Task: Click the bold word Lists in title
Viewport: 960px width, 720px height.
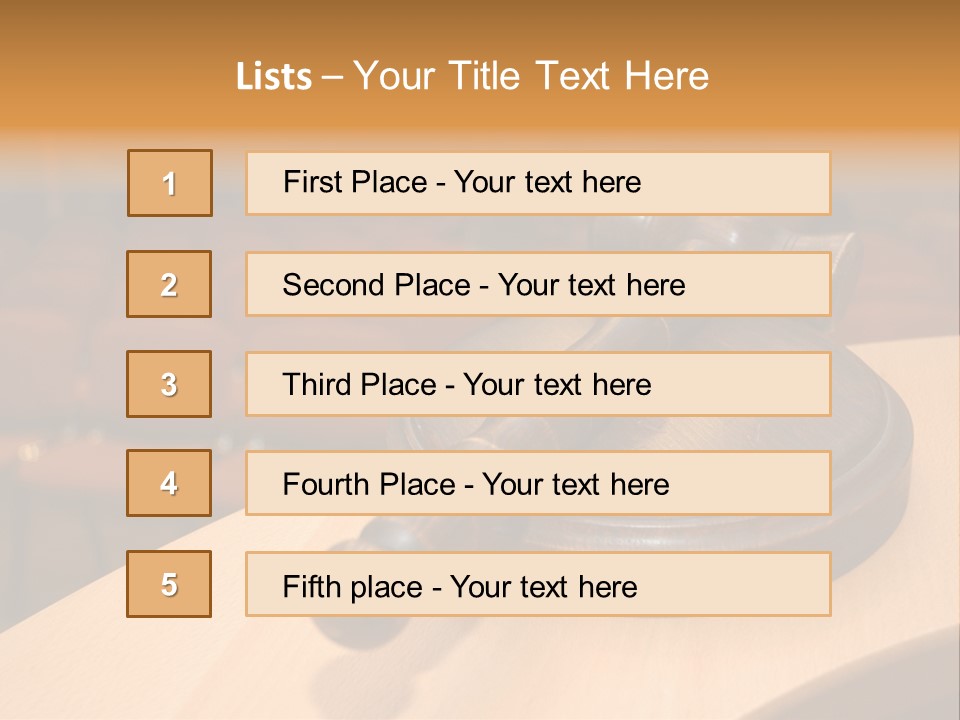Action: coord(274,76)
